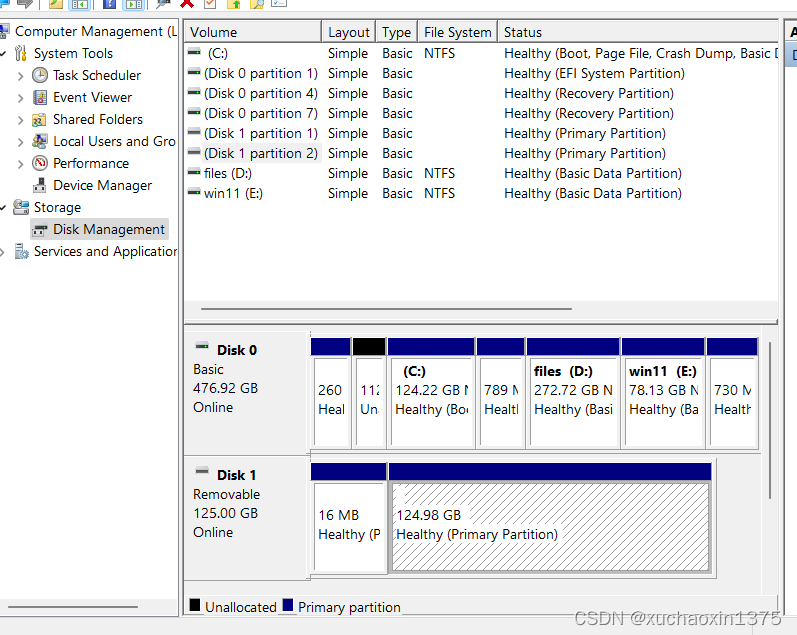797x635 pixels.
Task: Sort by the Volume column header
Action: click(x=252, y=32)
